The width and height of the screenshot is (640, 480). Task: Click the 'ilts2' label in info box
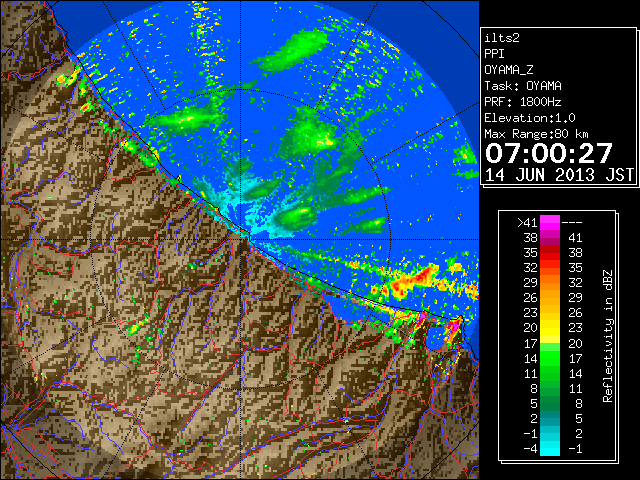[502, 38]
